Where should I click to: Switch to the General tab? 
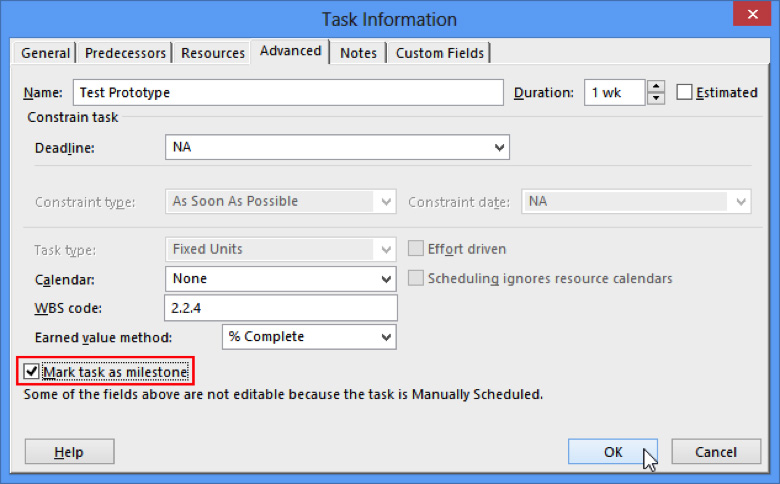[46, 53]
